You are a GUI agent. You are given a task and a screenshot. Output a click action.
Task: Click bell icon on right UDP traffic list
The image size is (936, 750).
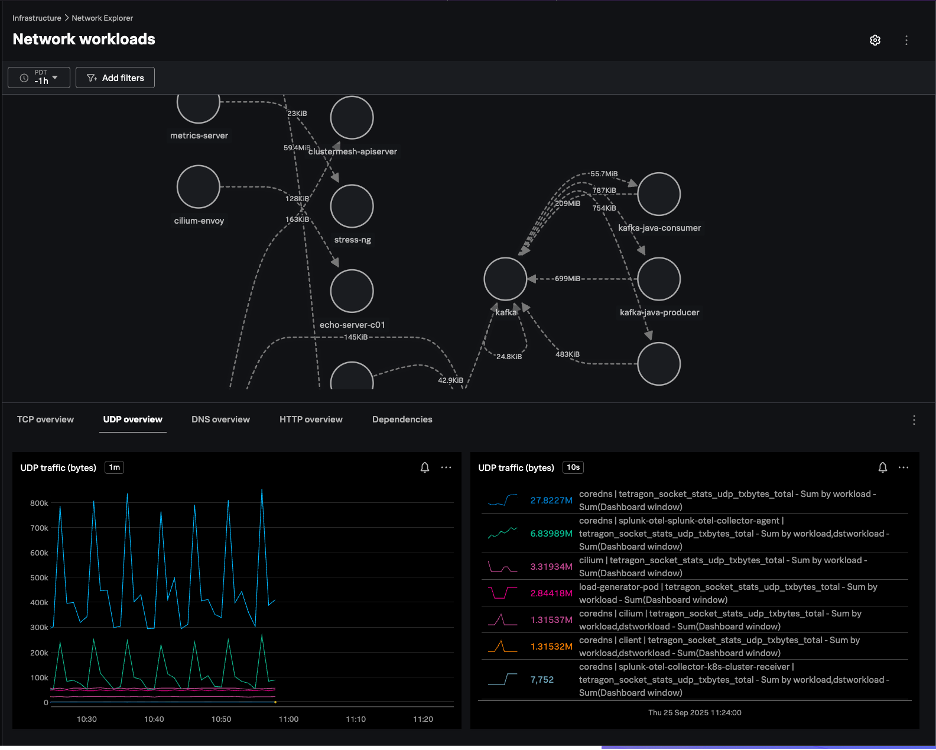click(x=882, y=467)
